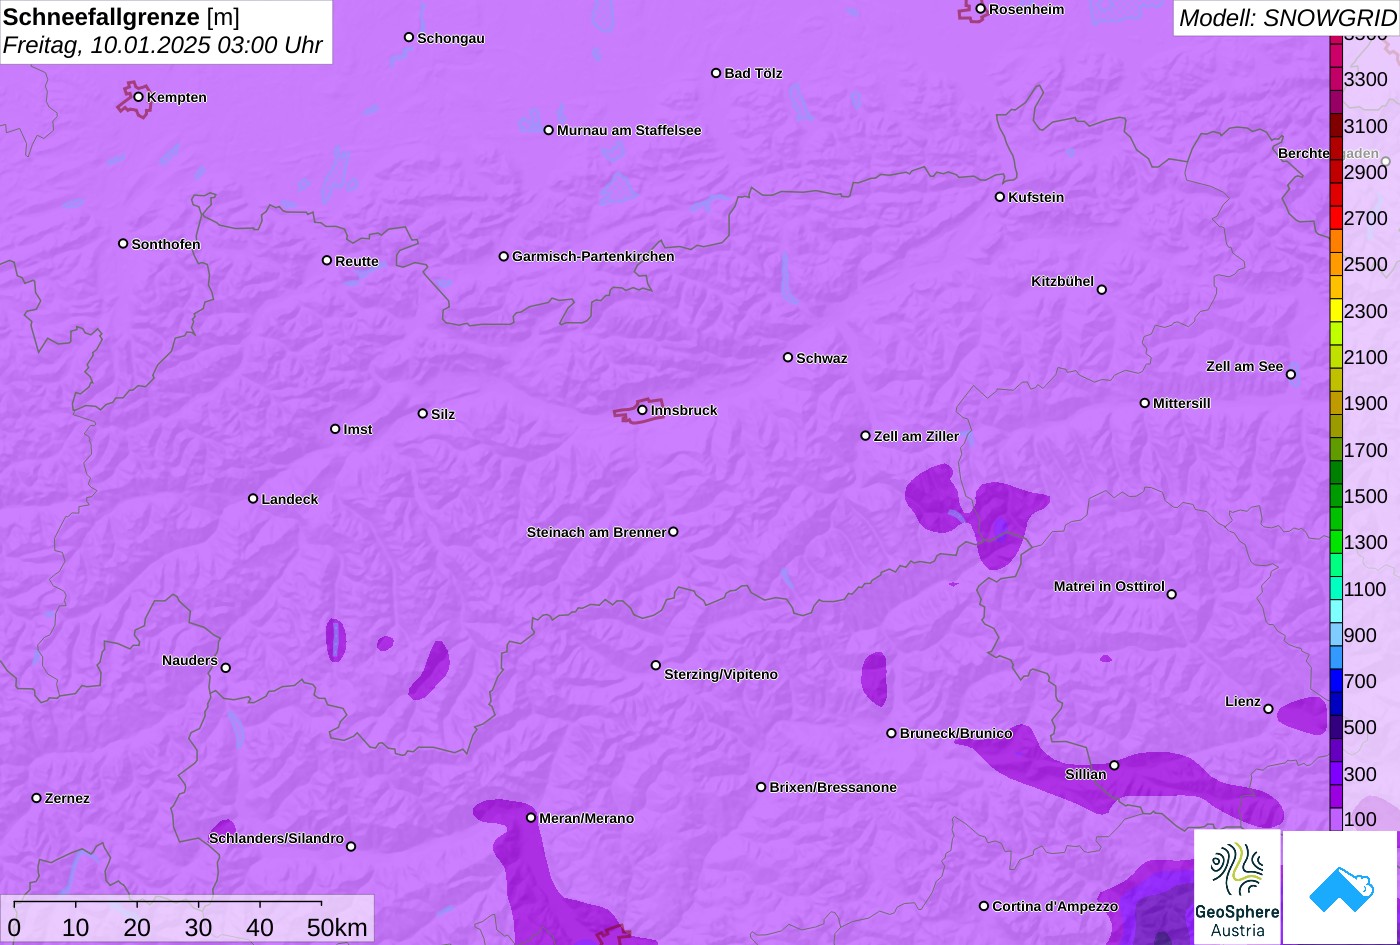1400x945 pixels.
Task: Click the 100 legend value
Action: coord(1360,819)
